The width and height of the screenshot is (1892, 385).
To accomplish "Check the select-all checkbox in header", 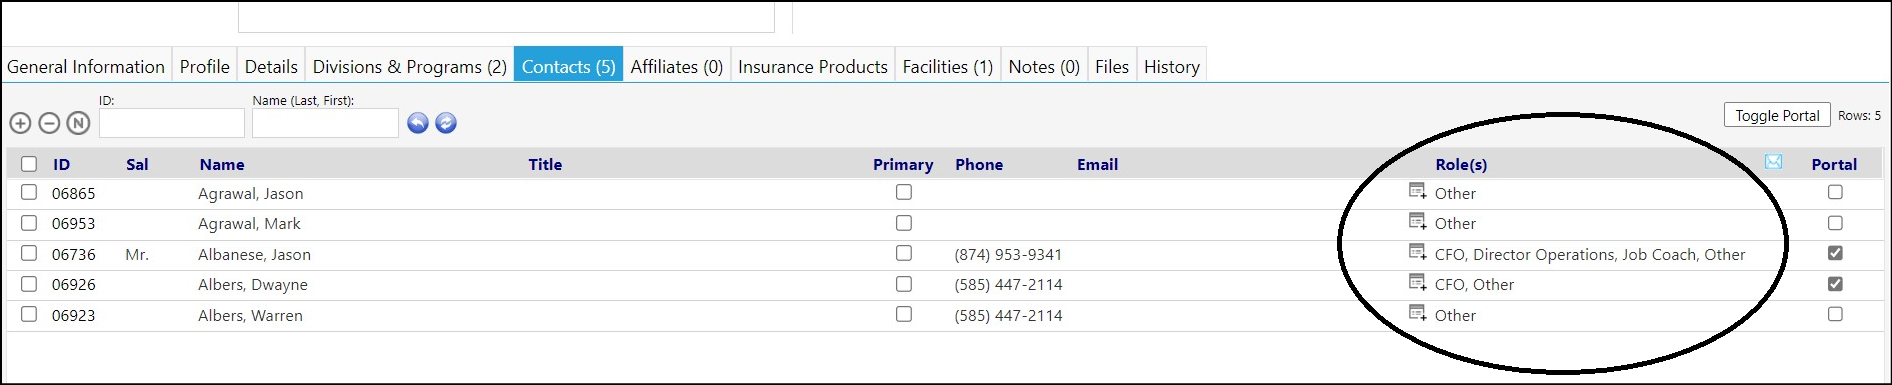I will pos(29,164).
